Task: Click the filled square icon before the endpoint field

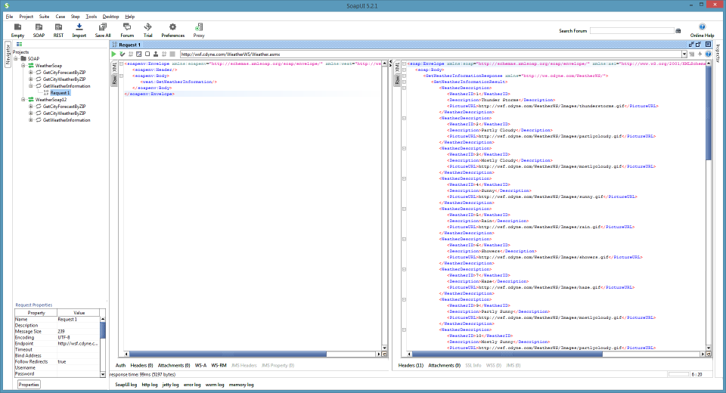Action: coord(173,54)
